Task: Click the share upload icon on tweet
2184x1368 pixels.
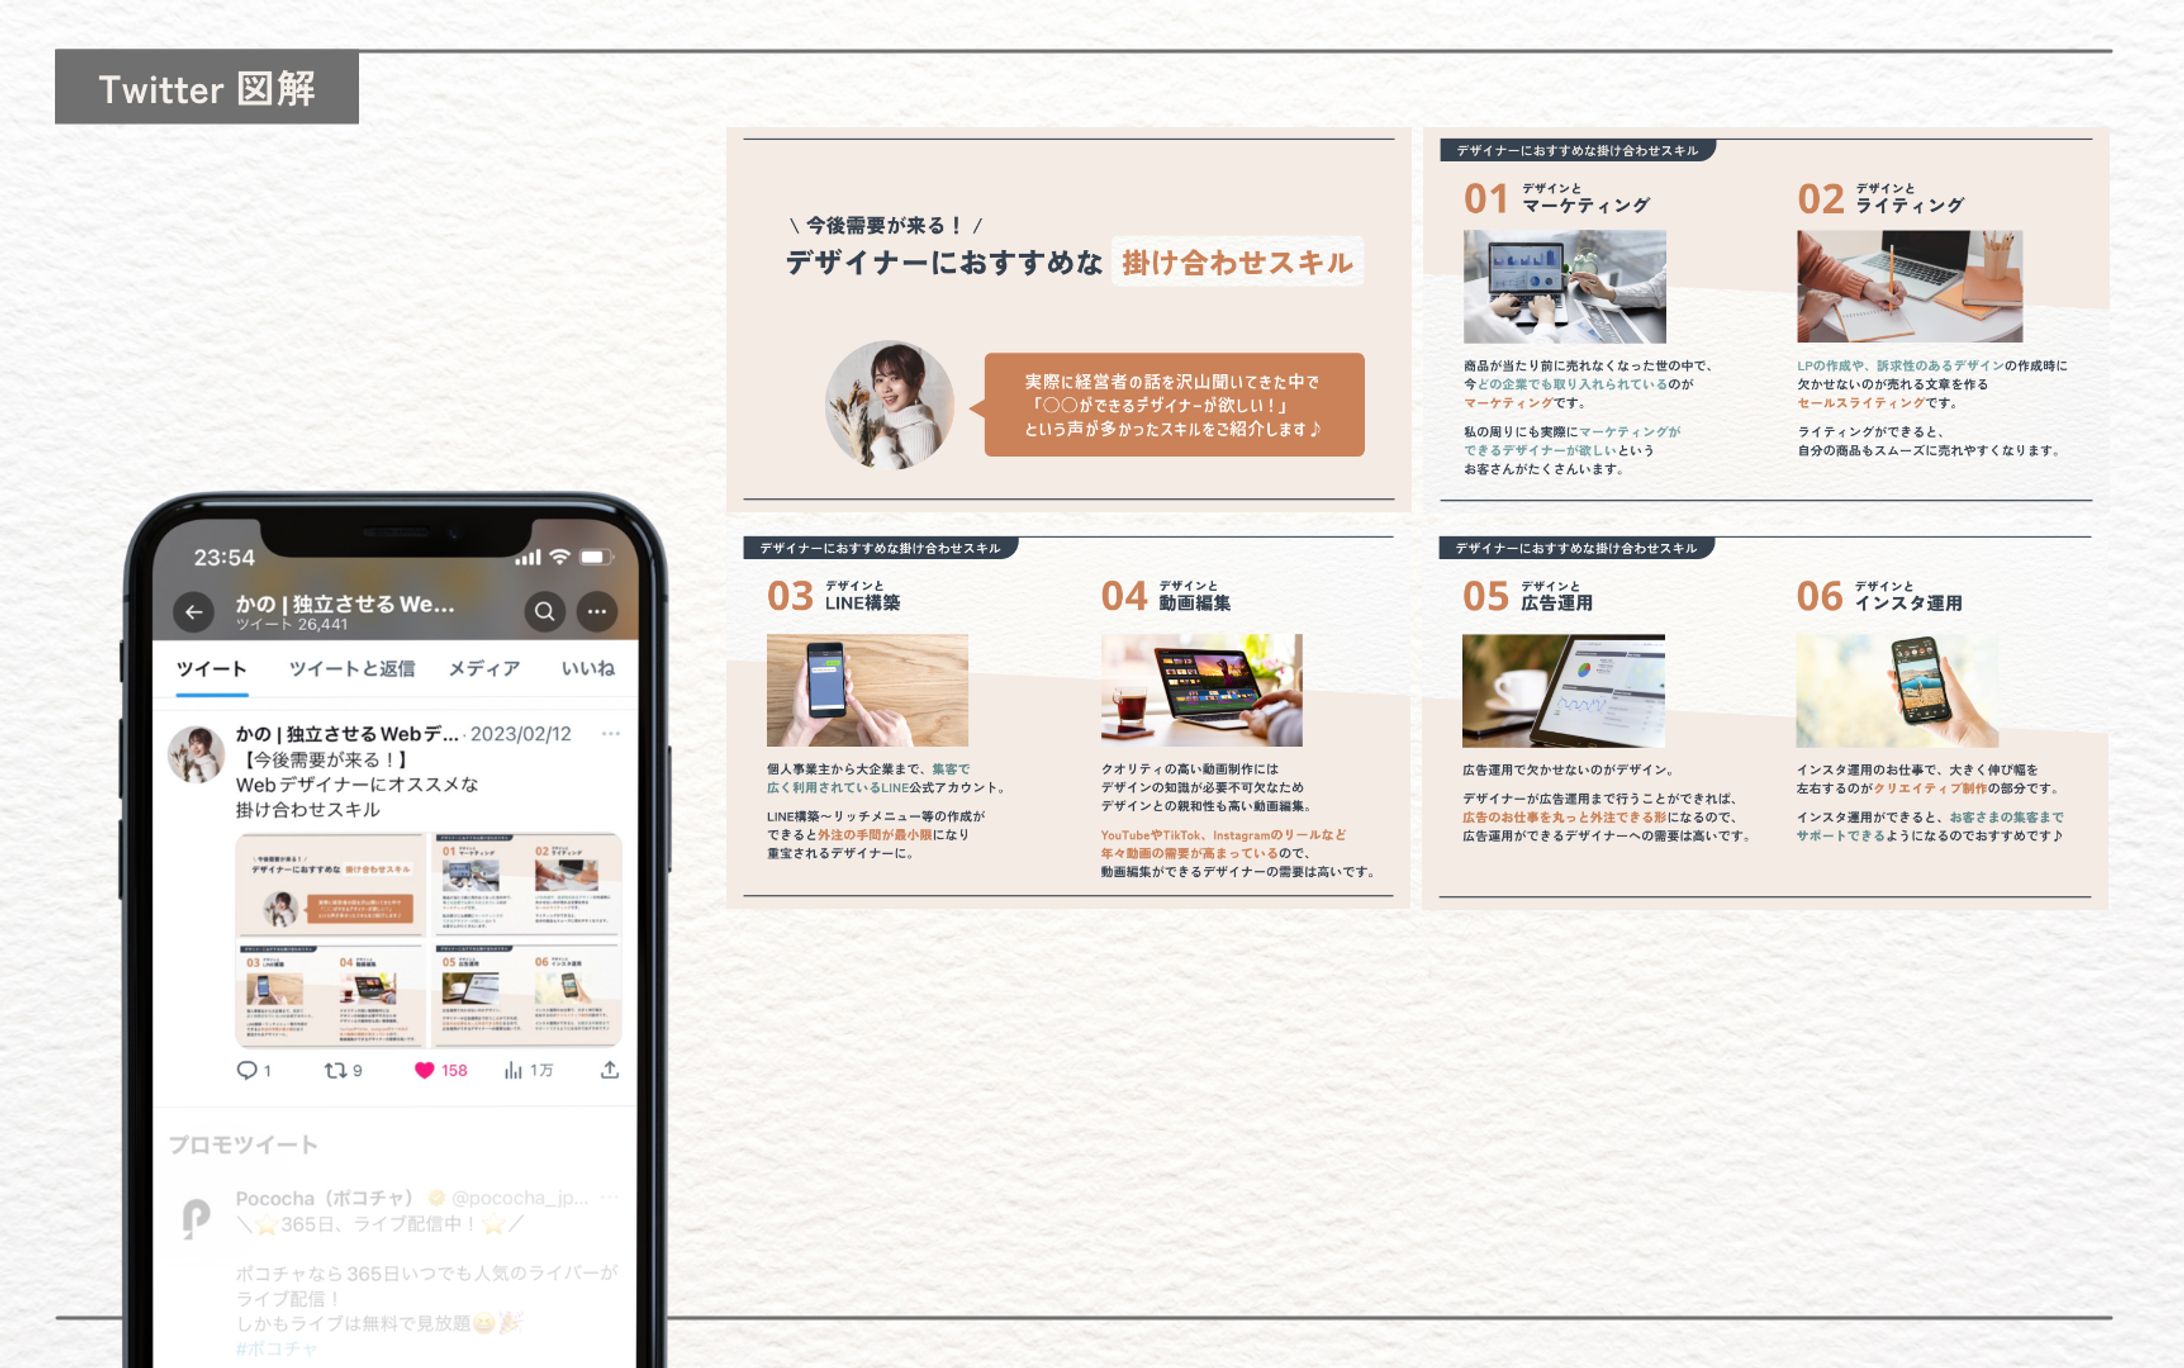Action: click(609, 1071)
